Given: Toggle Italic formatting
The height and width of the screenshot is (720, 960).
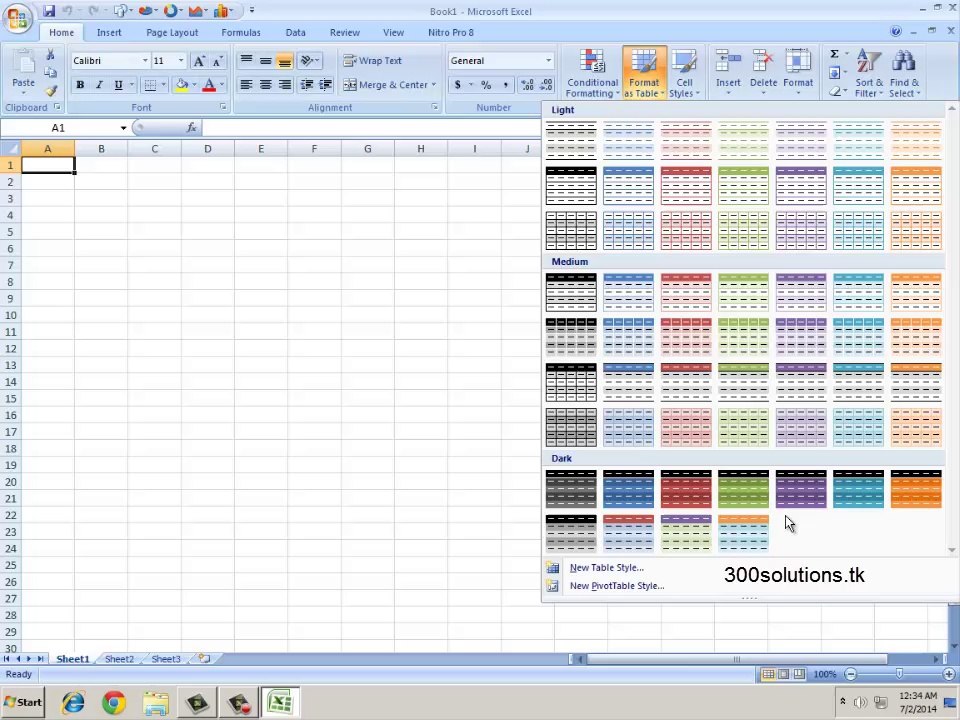Looking at the screenshot, I should point(99,85).
